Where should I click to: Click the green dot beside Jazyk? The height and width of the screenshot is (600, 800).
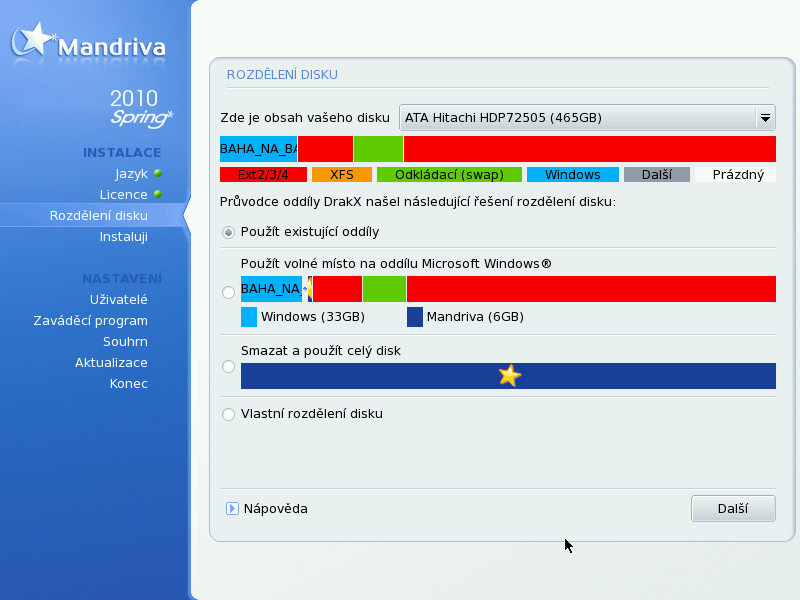pyautogui.click(x=158, y=173)
